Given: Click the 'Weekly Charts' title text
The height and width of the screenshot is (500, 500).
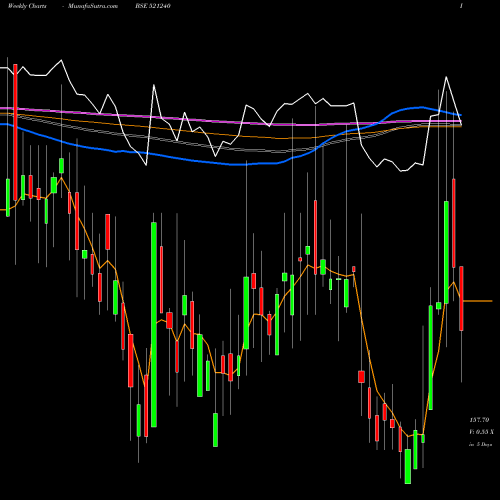Looking at the screenshot, I should pos(27,6).
